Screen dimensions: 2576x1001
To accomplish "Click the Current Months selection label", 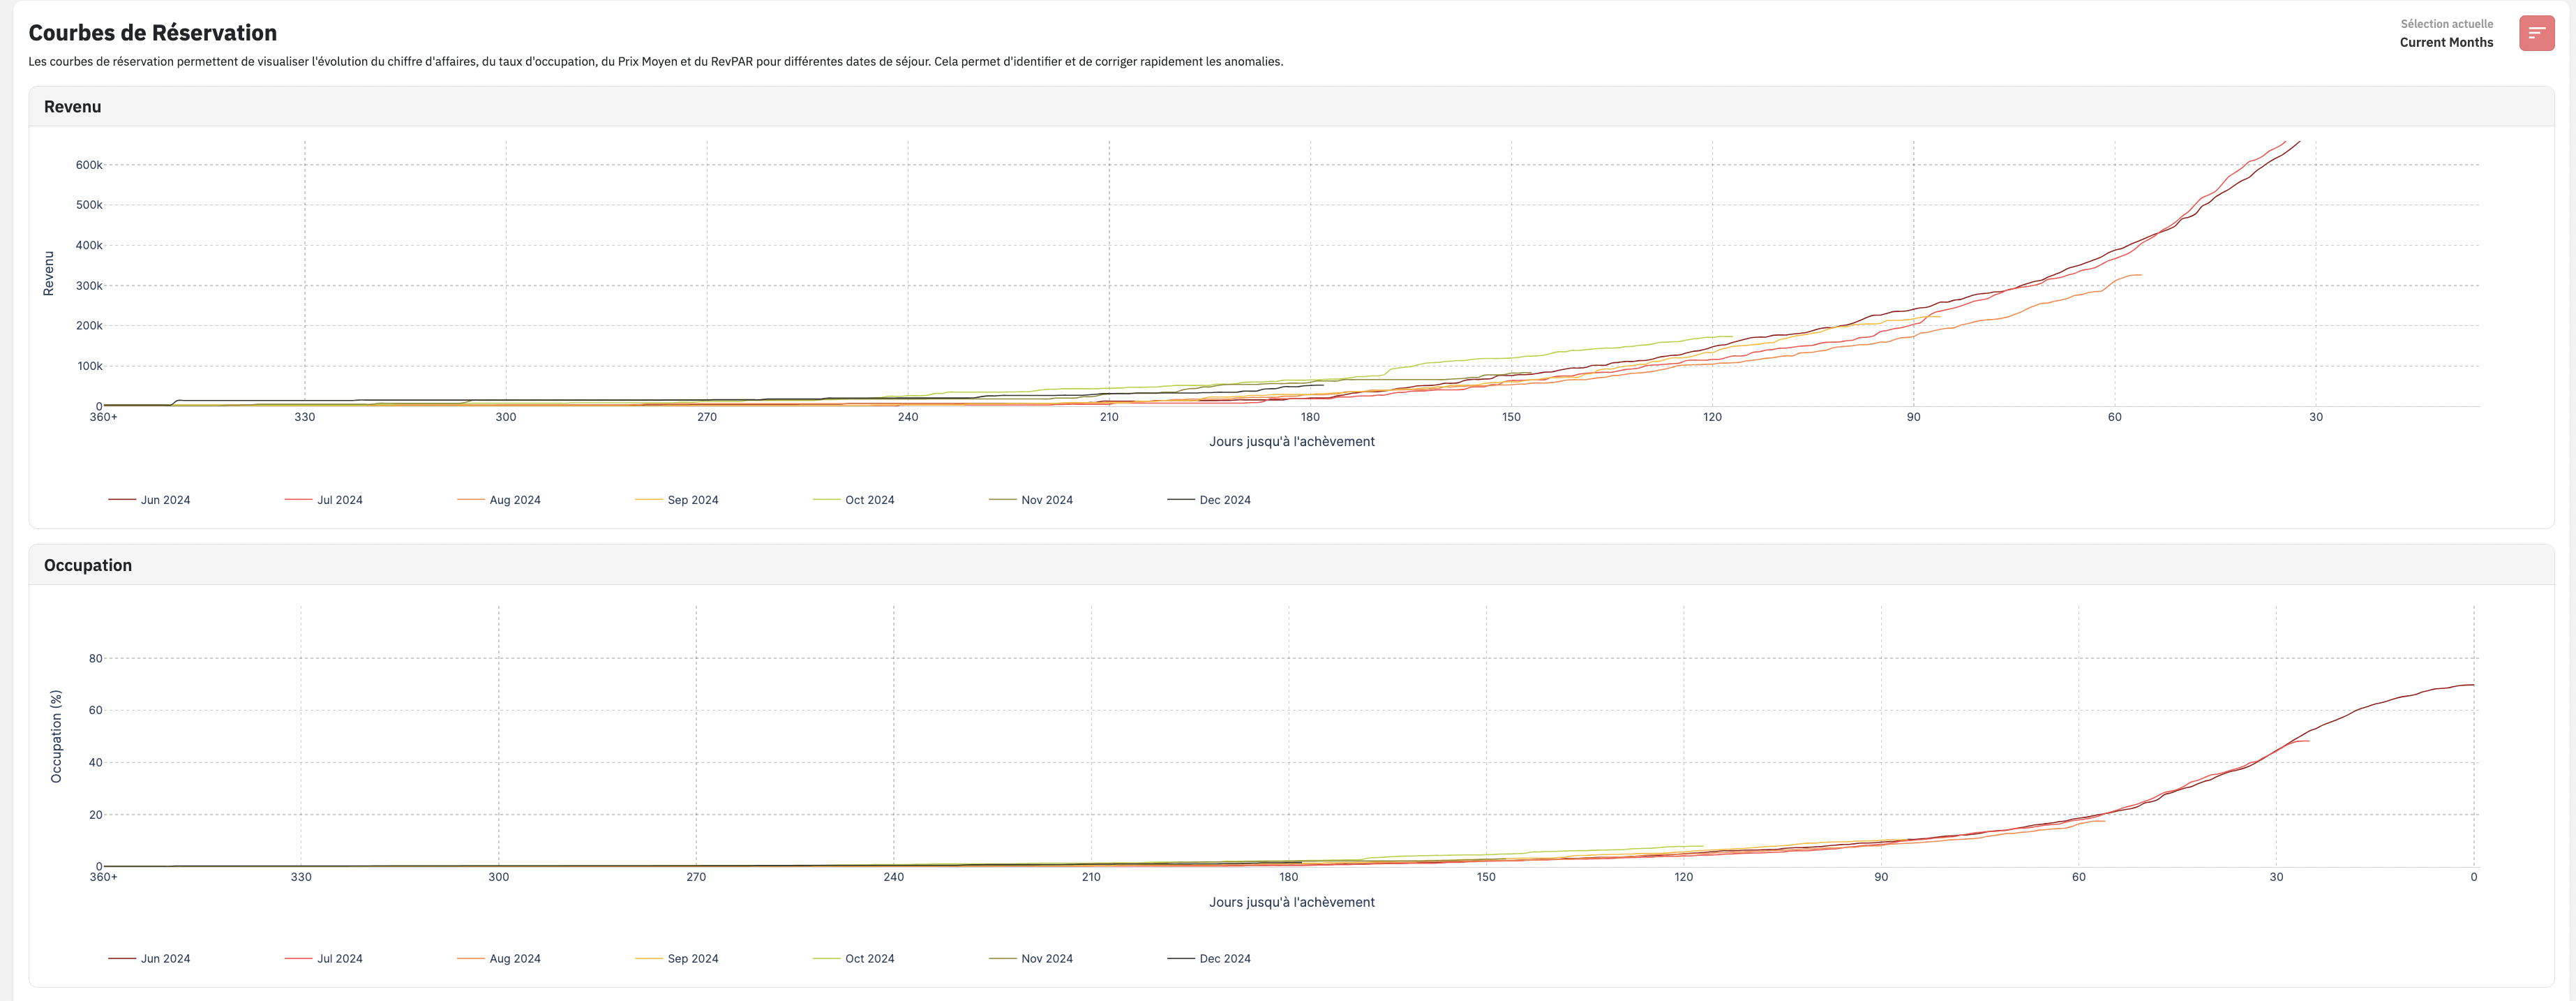I will pyautogui.click(x=2446, y=42).
